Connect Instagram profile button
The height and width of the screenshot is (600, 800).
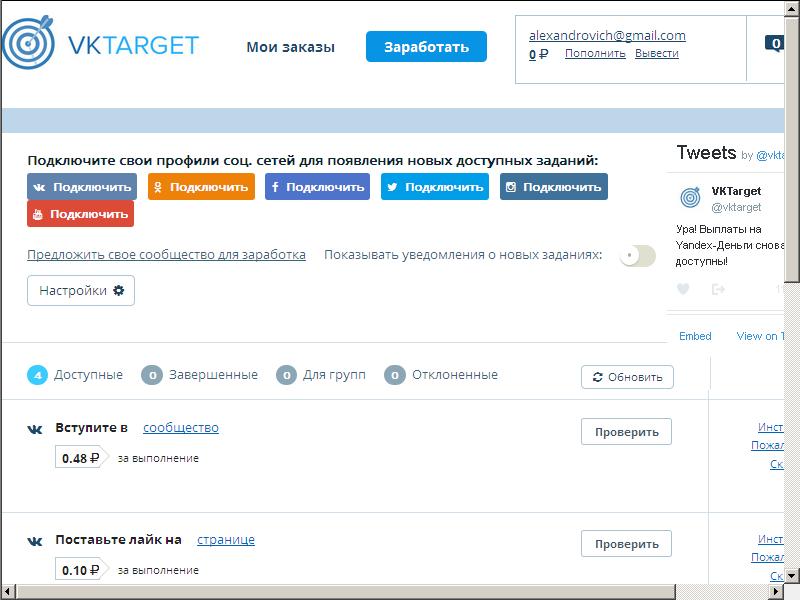pos(554,187)
